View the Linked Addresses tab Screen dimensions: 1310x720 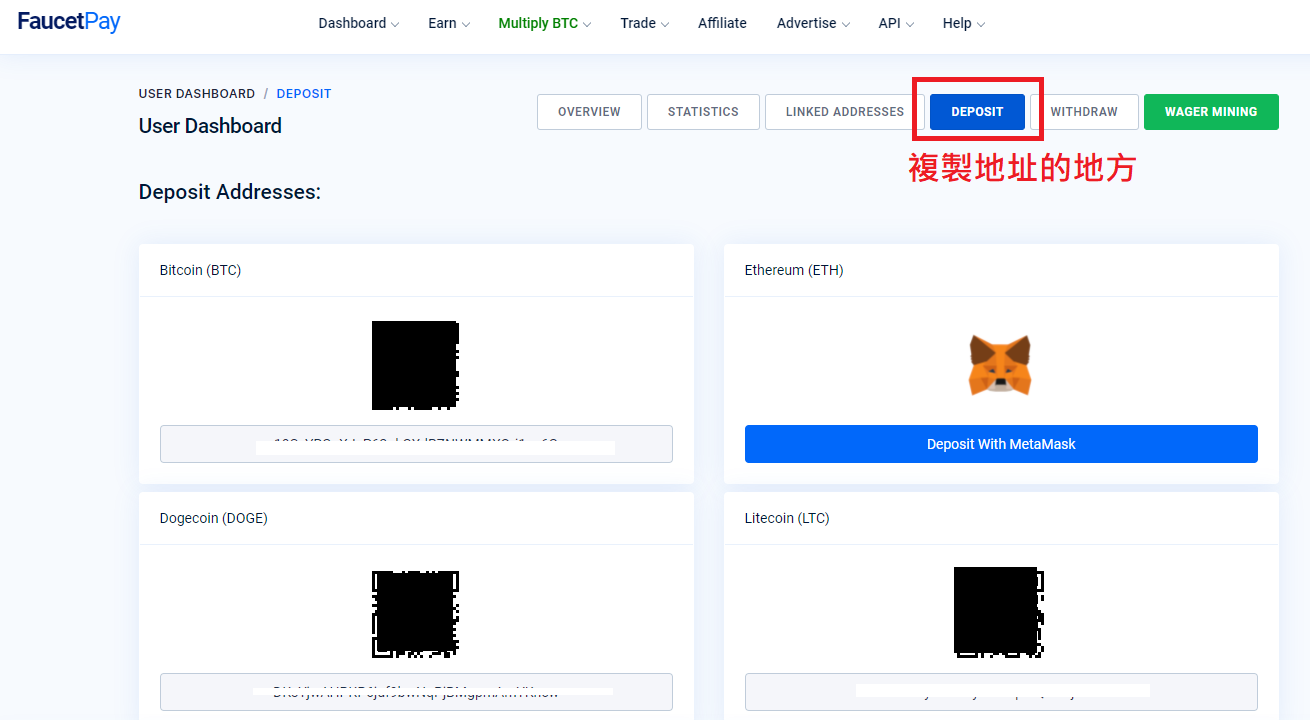click(x=845, y=112)
